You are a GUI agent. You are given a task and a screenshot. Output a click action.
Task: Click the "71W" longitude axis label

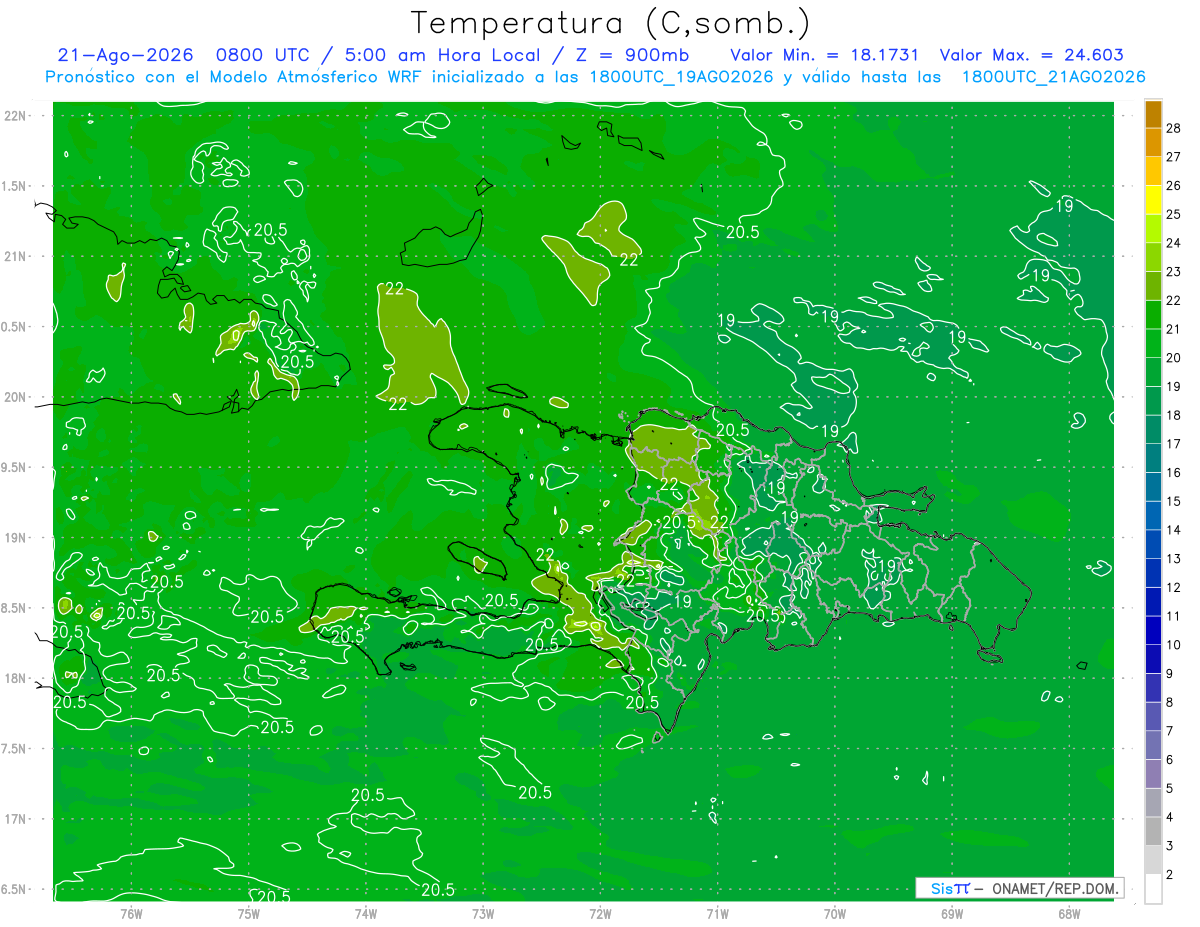(x=717, y=913)
